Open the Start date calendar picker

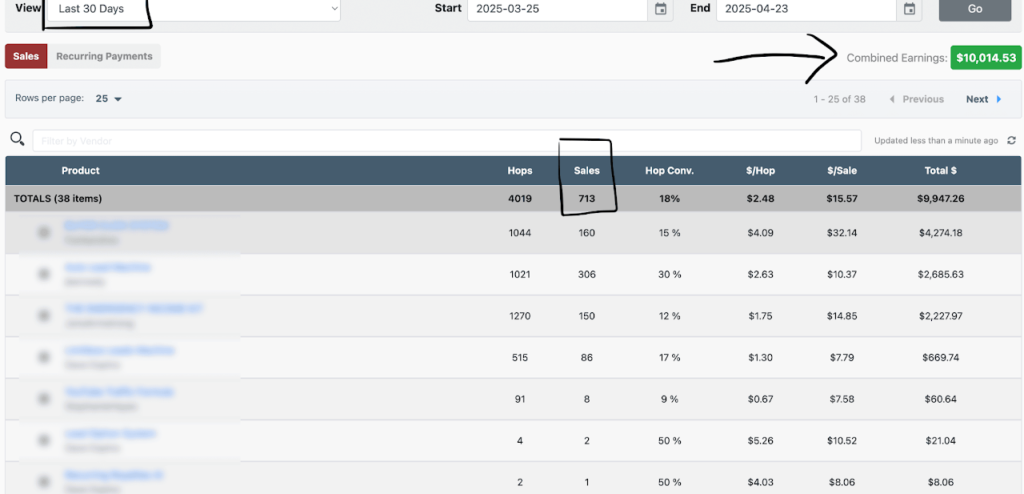[x=660, y=9]
